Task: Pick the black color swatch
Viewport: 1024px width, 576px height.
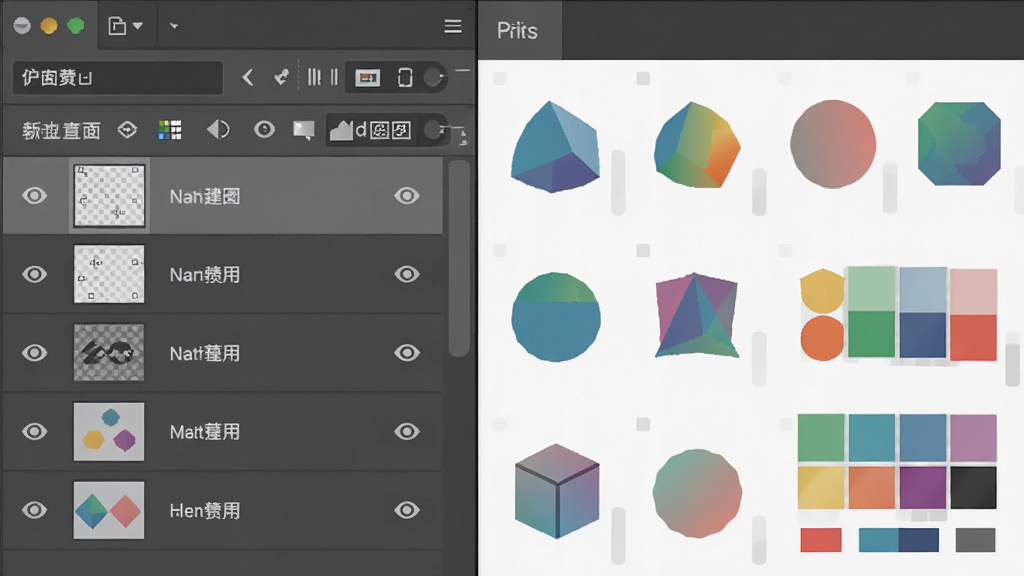Action: pyautogui.click(x=974, y=487)
